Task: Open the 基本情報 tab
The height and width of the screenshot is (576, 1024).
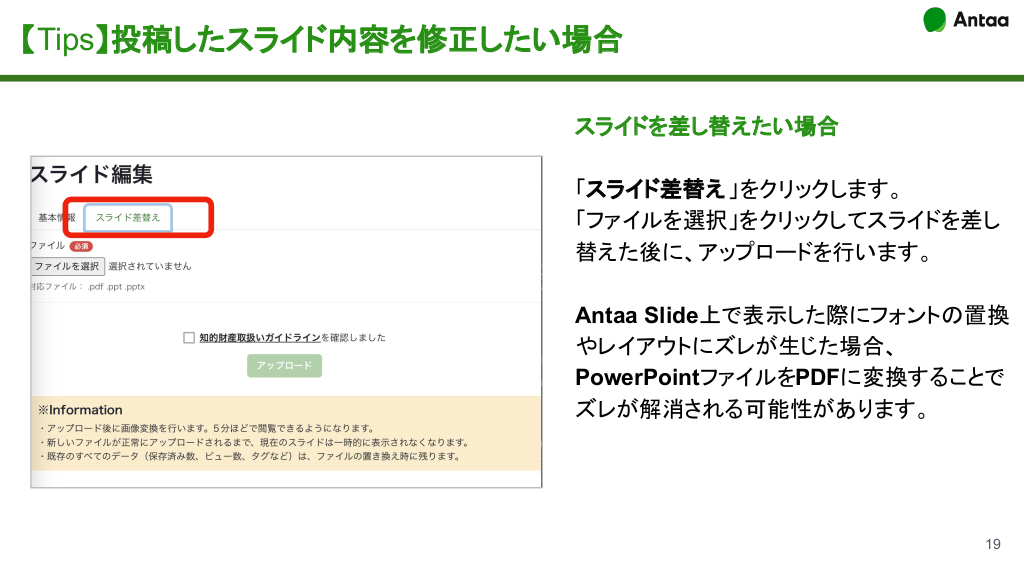Action: (56, 217)
